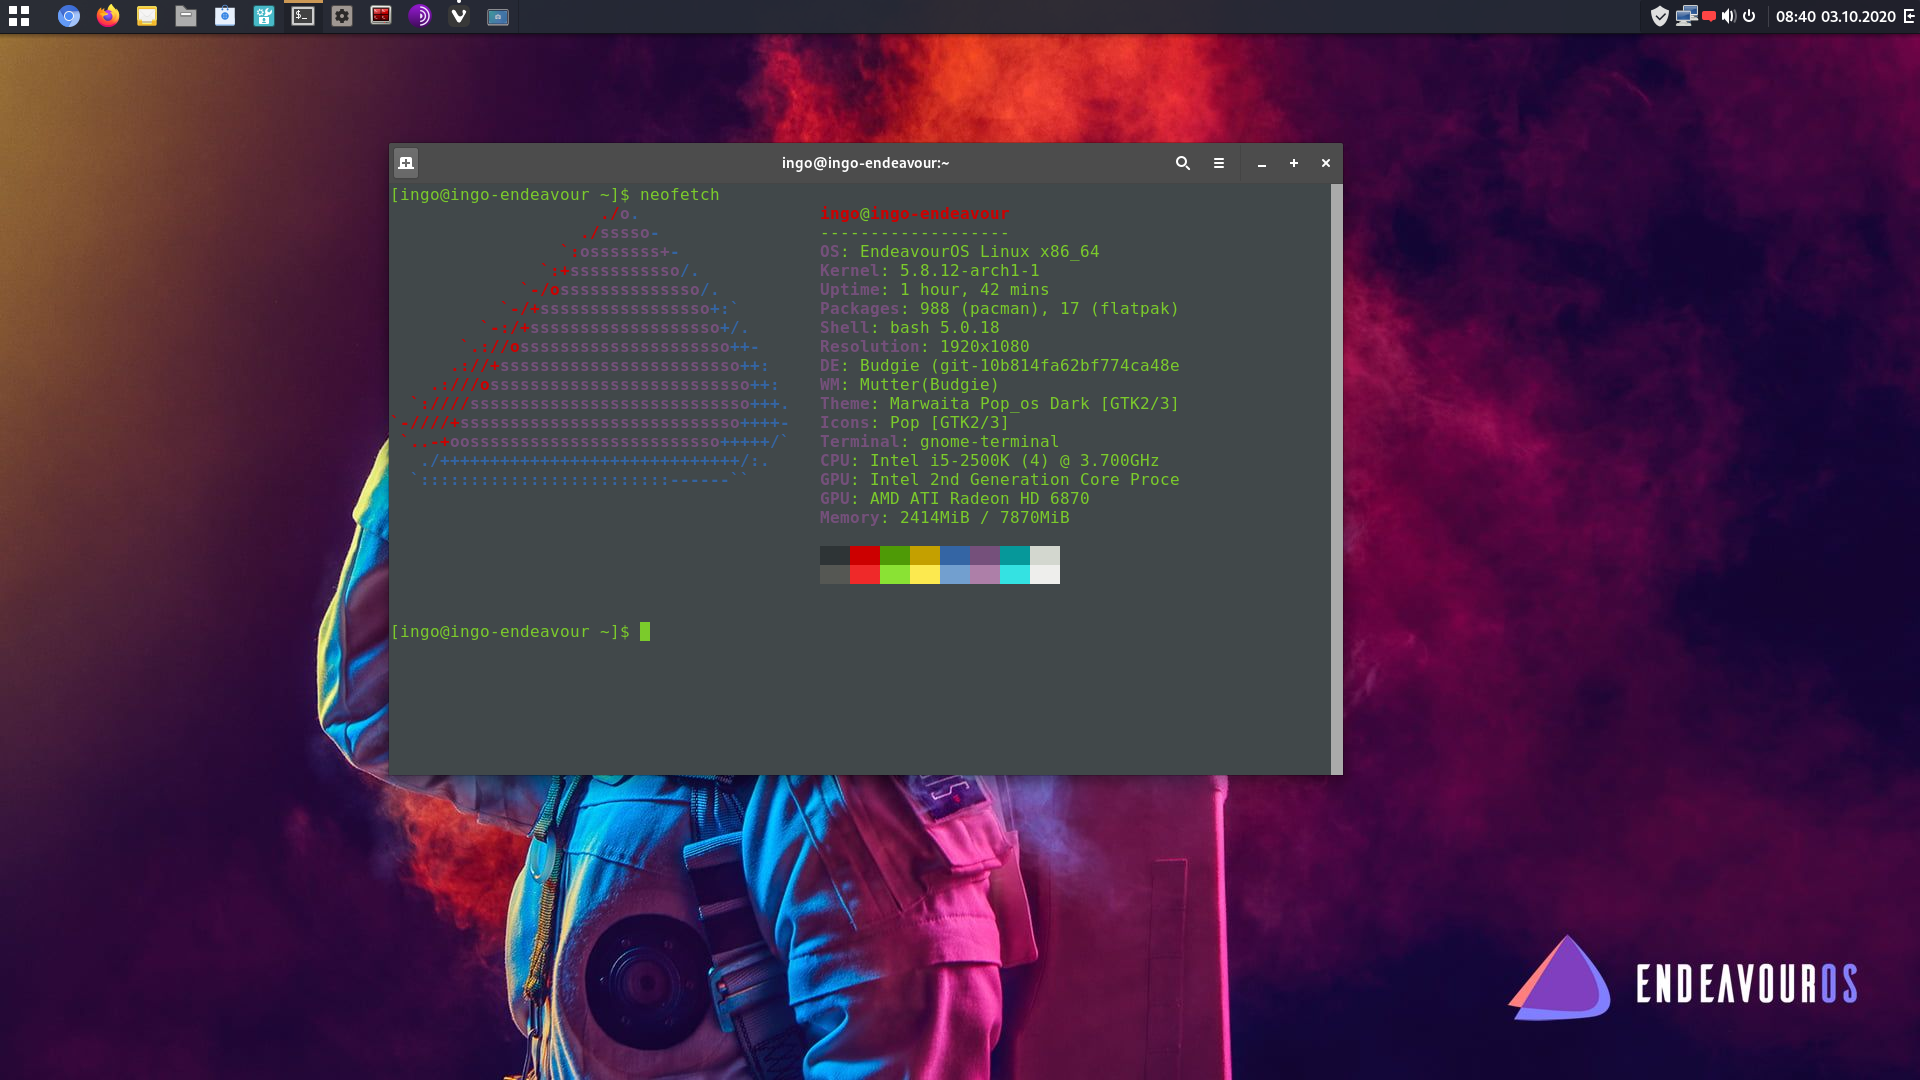Open the terminal hamburger menu

(1219, 163)
